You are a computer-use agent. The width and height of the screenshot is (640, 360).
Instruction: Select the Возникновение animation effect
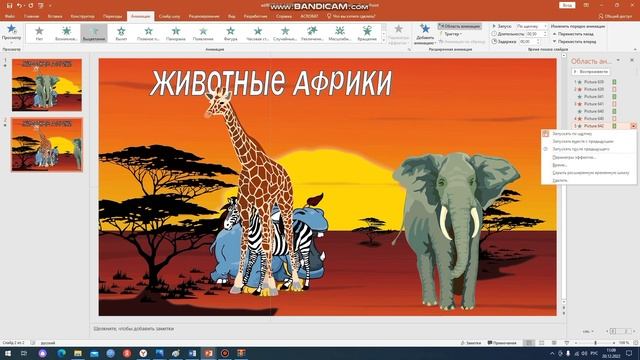(x=66, y=33)
